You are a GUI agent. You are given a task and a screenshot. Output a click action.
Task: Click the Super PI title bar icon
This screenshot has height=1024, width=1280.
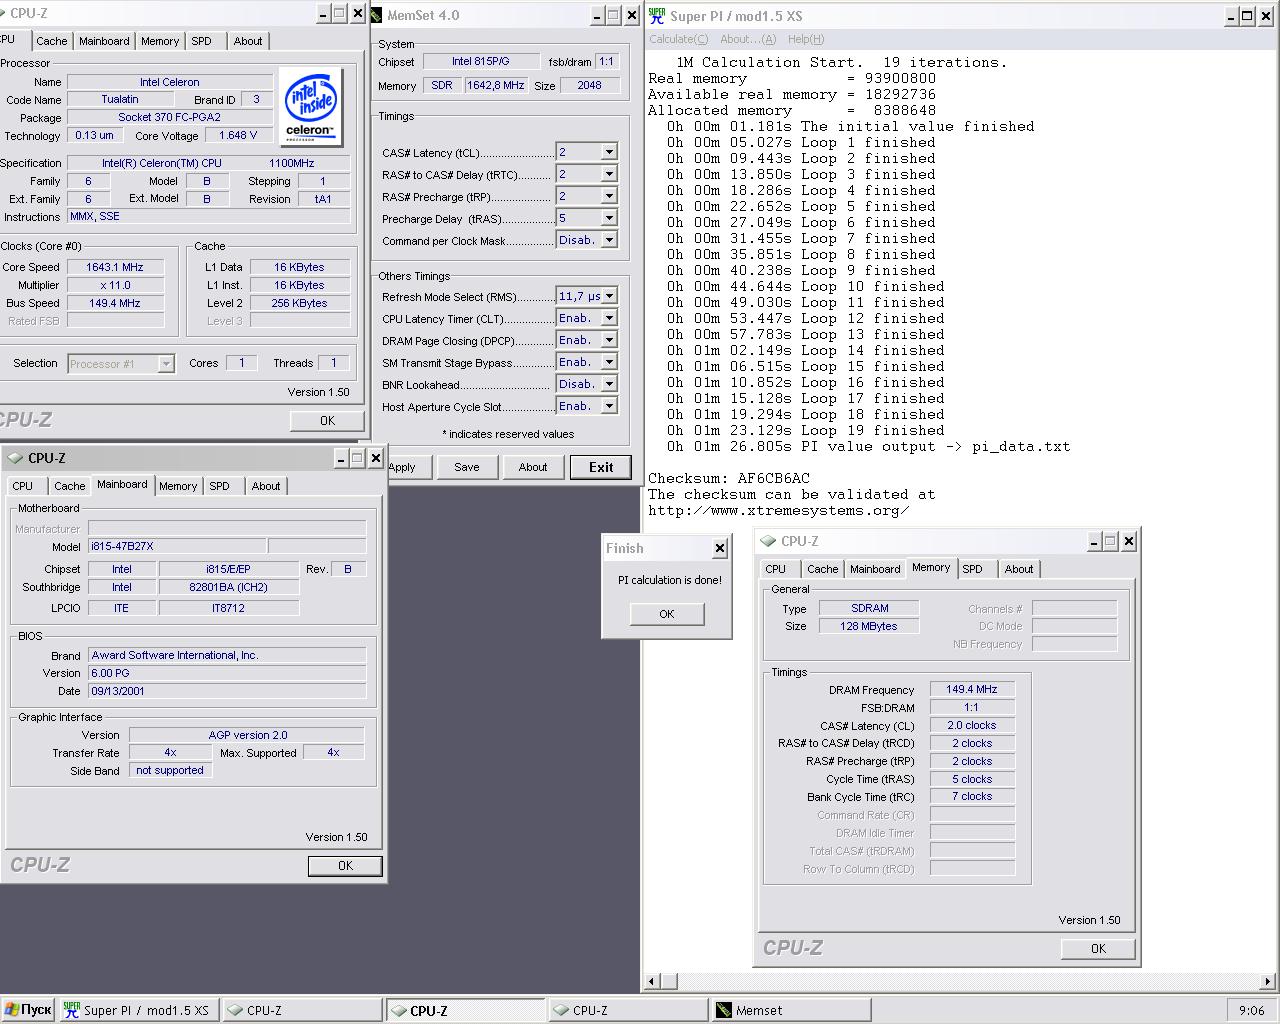click(x=657, y=15)
